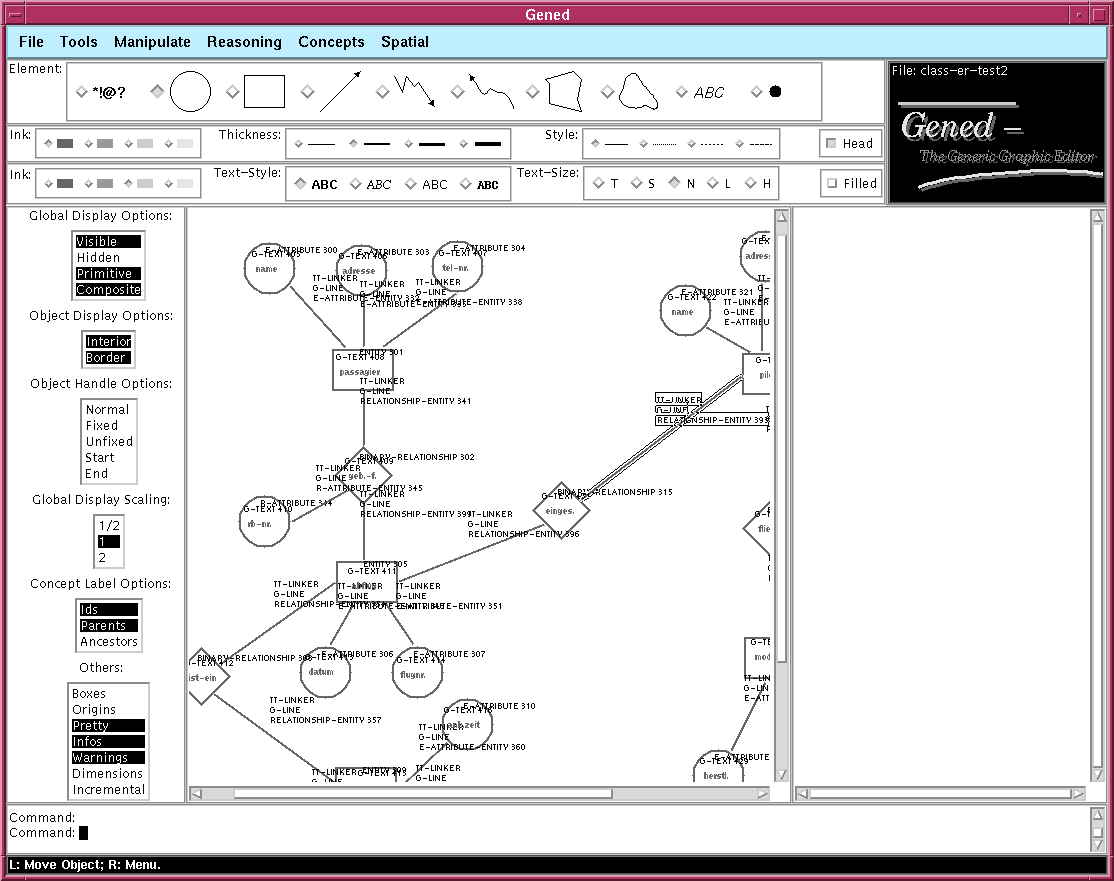The image size is (1114, 881).
Task: Select the Start handle option
Action: point(109,458)
